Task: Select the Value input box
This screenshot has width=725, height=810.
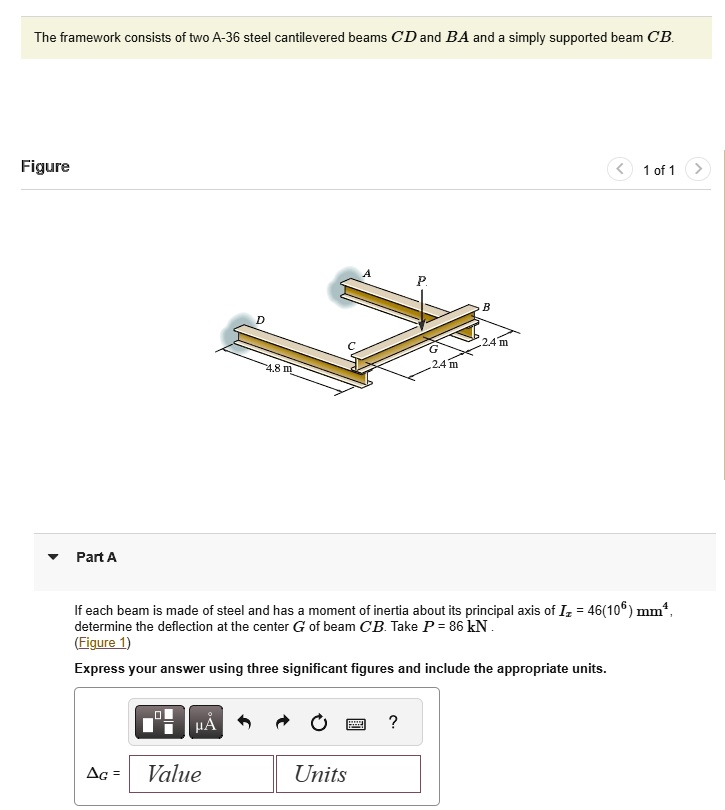Action: click(x=200, y=773)
